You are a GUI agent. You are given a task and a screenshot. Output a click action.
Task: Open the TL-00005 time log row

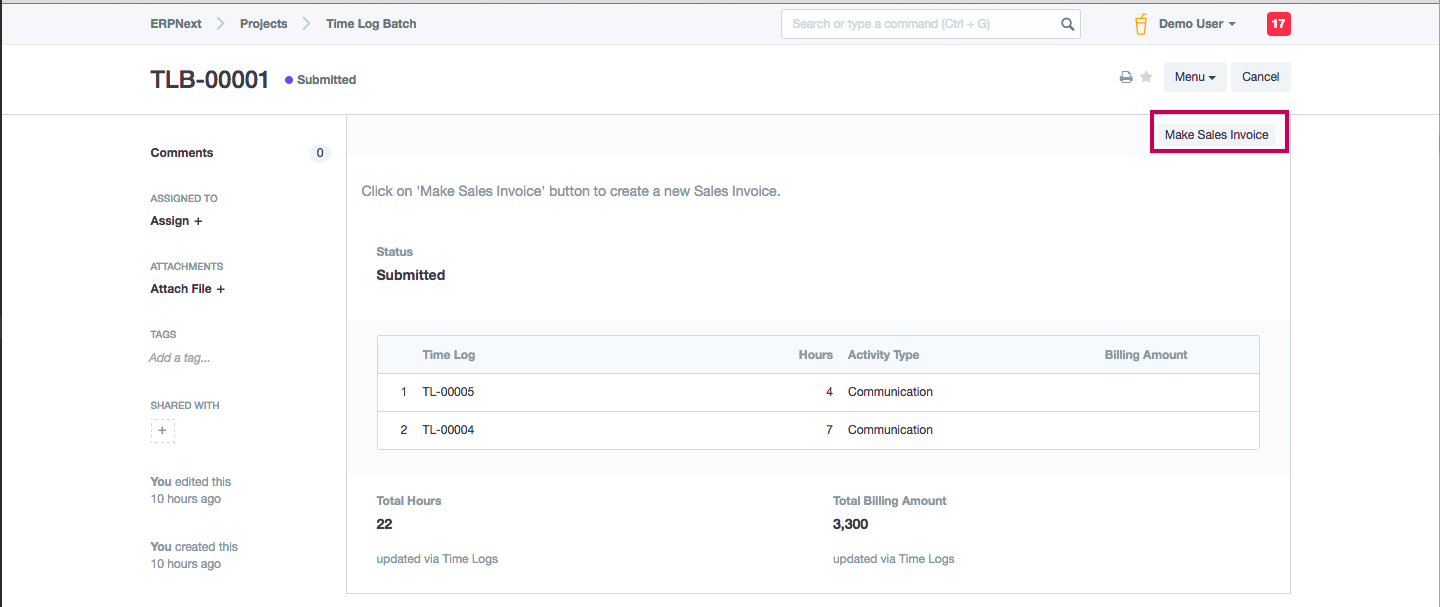tap(448, 392)
